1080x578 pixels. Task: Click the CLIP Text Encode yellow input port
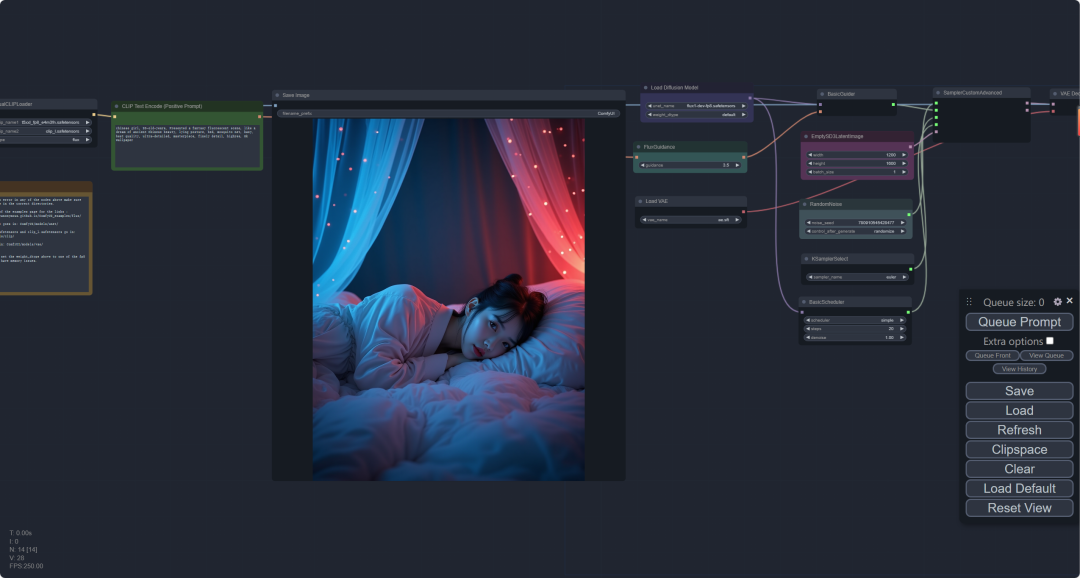pos(114,116)
